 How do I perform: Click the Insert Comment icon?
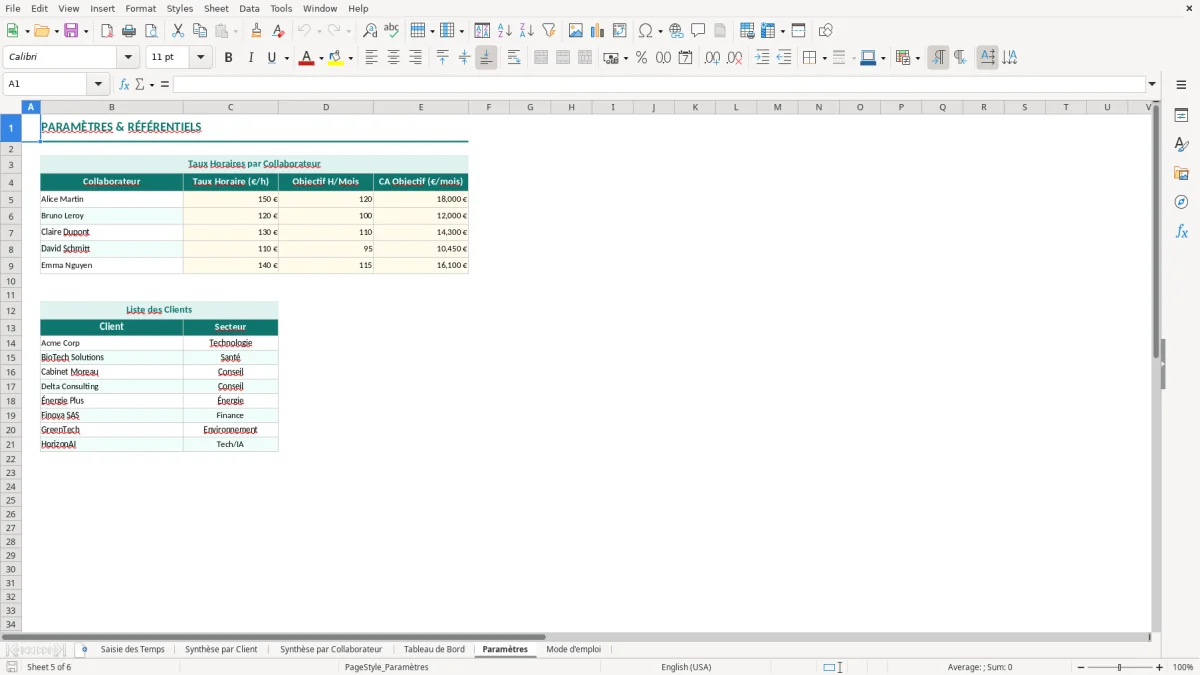(699, 31)
